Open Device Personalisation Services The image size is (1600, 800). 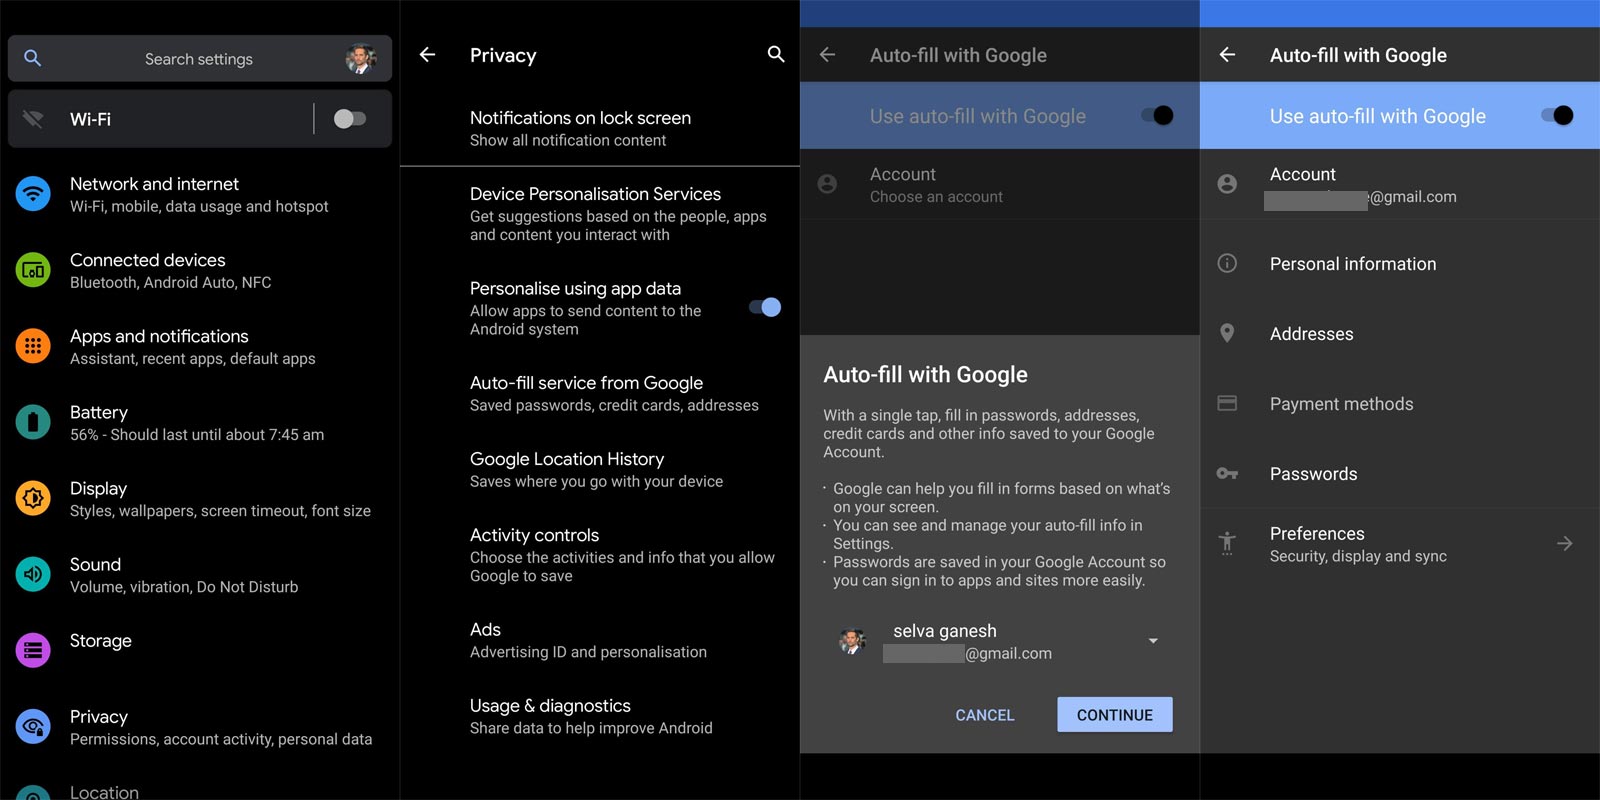[600, 213]
